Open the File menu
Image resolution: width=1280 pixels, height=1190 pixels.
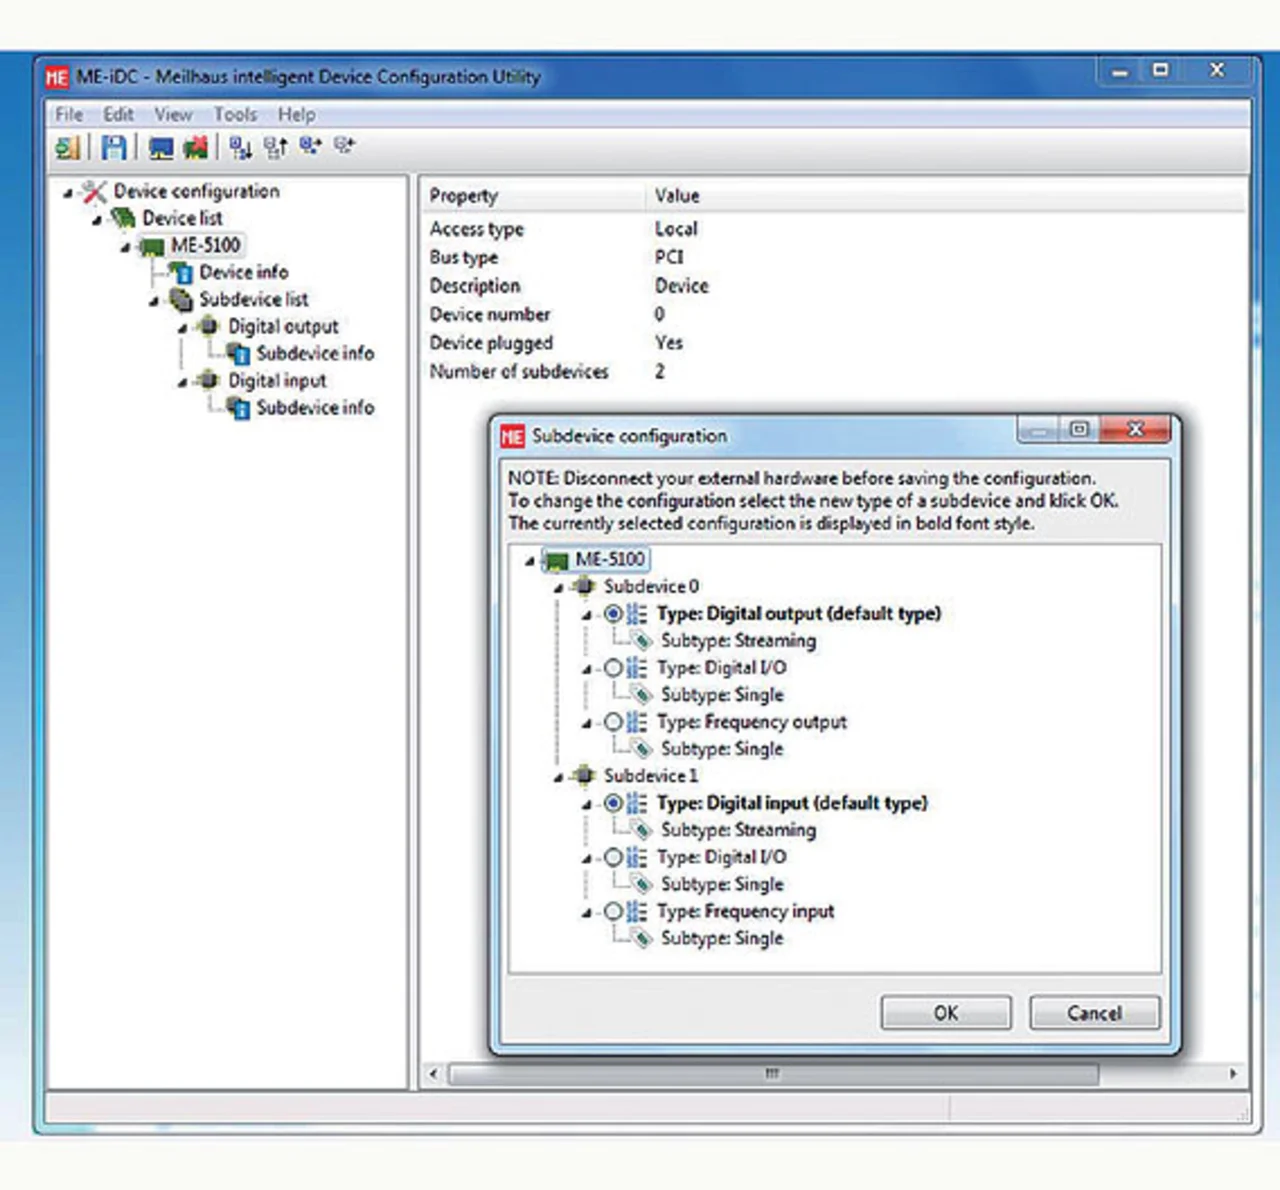click(x=69, y=114)
